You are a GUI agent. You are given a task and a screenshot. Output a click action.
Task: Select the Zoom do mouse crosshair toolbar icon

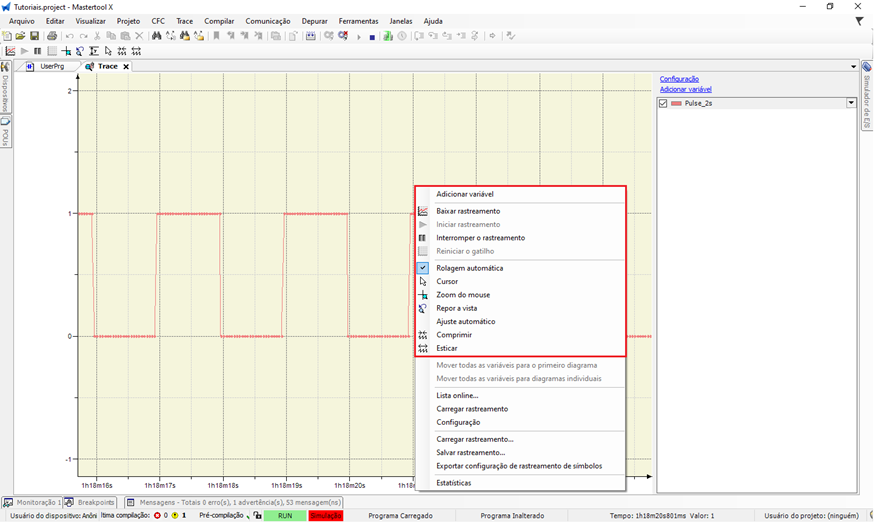[66, 51]
